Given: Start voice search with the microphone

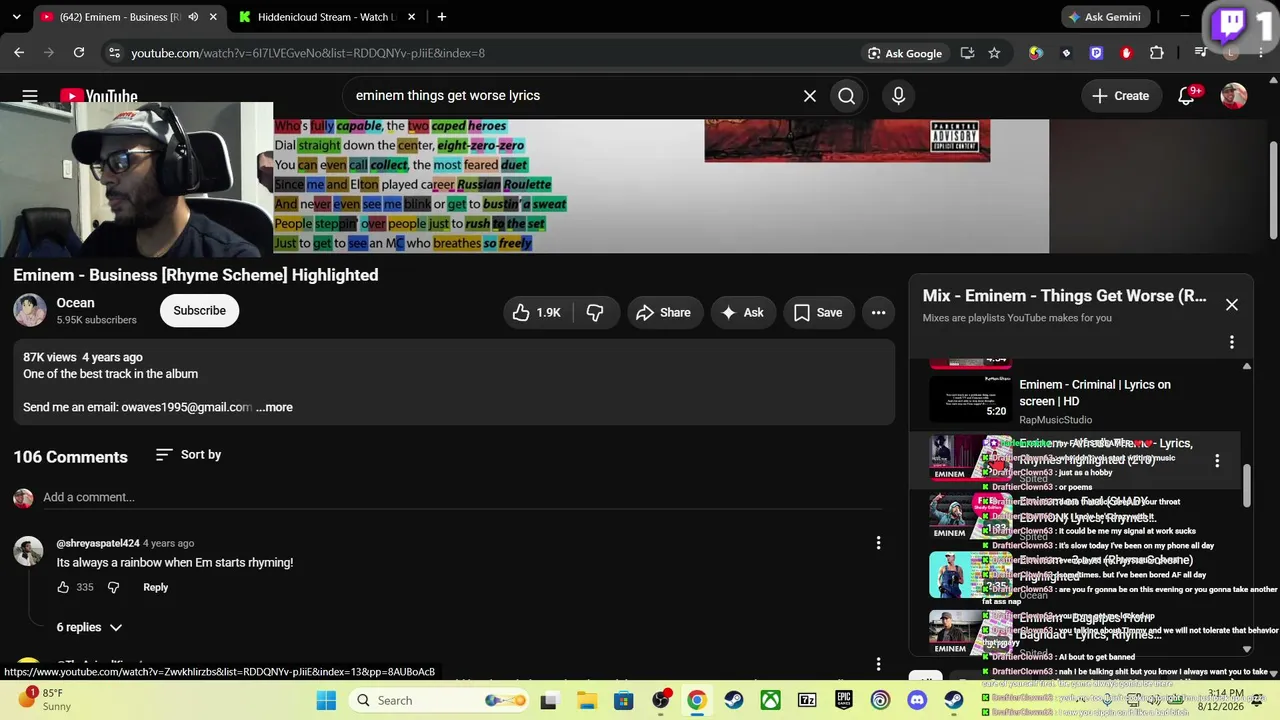Looking at the screenshot, I should coord(898,96).
